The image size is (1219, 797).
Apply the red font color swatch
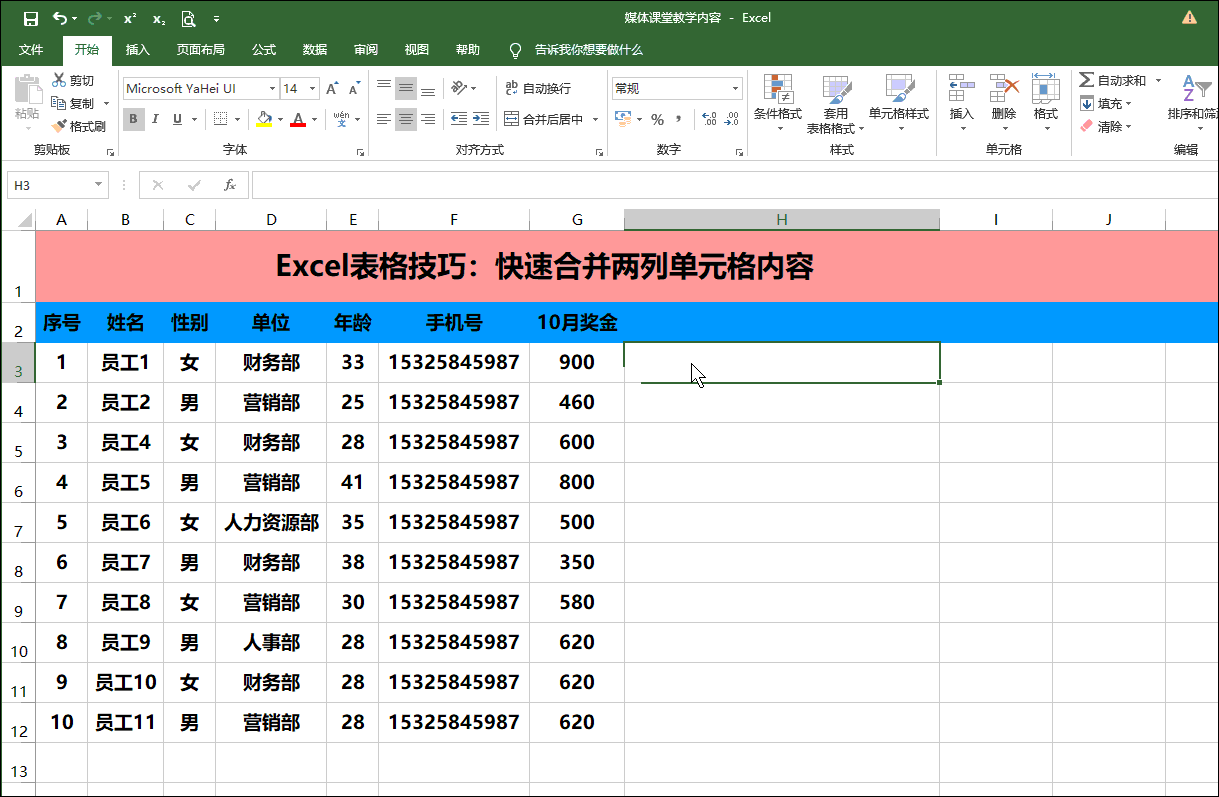297,119
